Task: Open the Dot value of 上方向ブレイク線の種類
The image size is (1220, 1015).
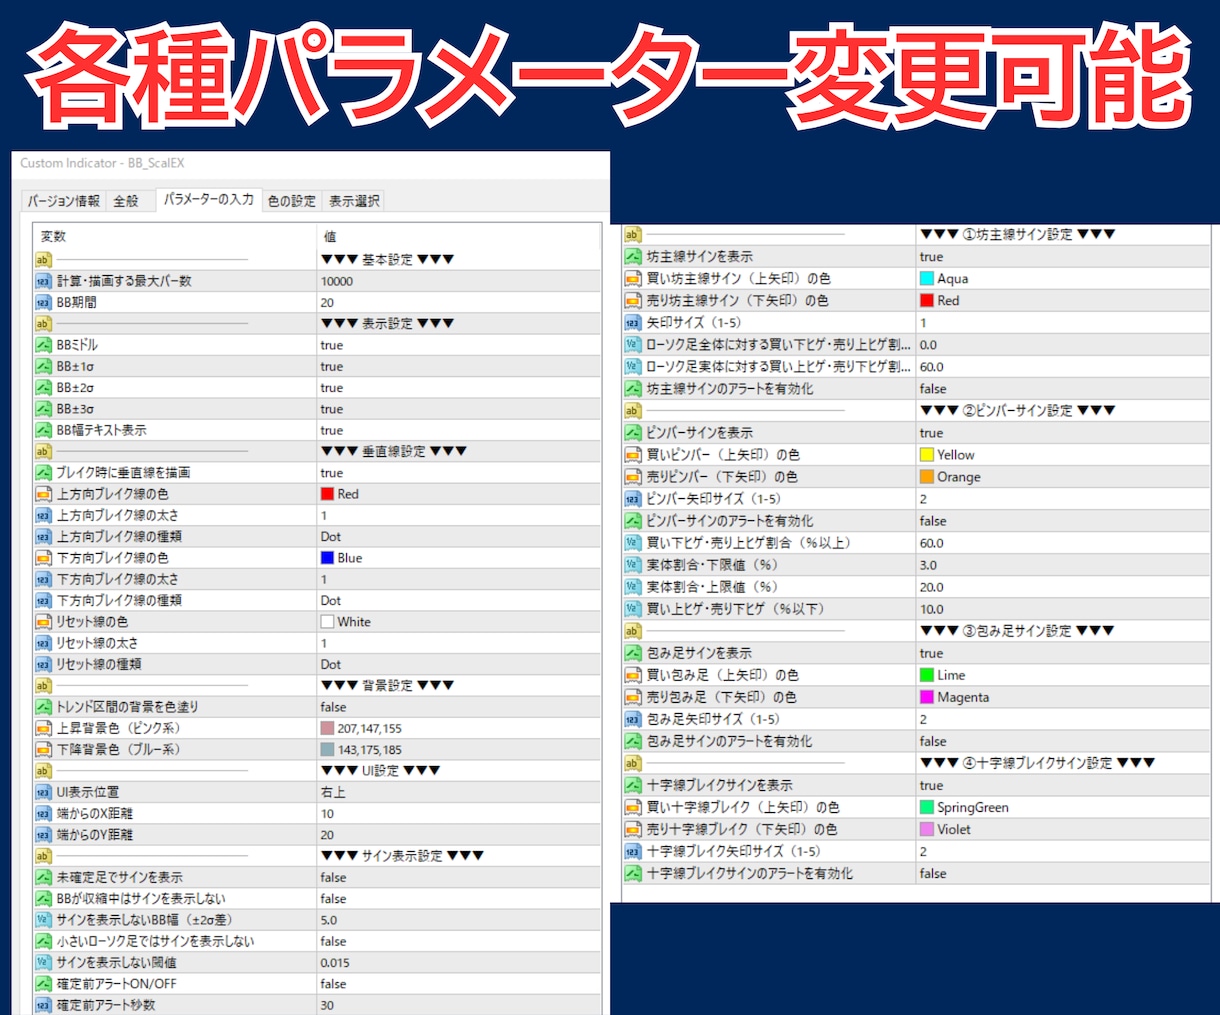Action: tap(331, 537)
